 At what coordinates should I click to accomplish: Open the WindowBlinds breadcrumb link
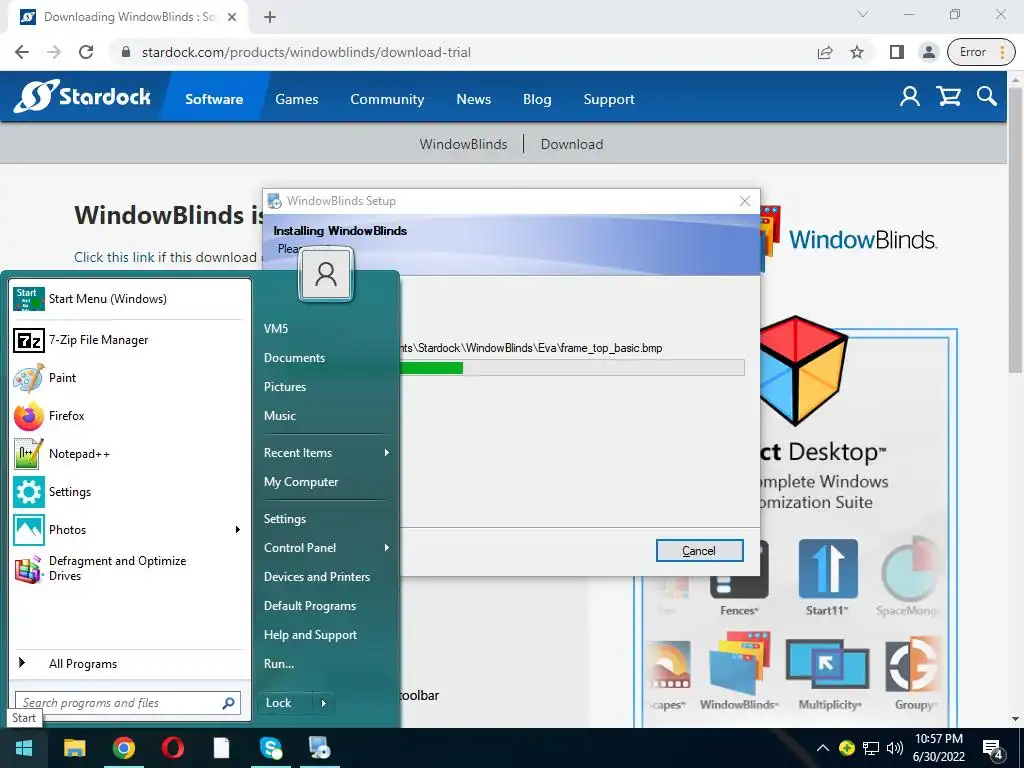click(x=463, y=144)
